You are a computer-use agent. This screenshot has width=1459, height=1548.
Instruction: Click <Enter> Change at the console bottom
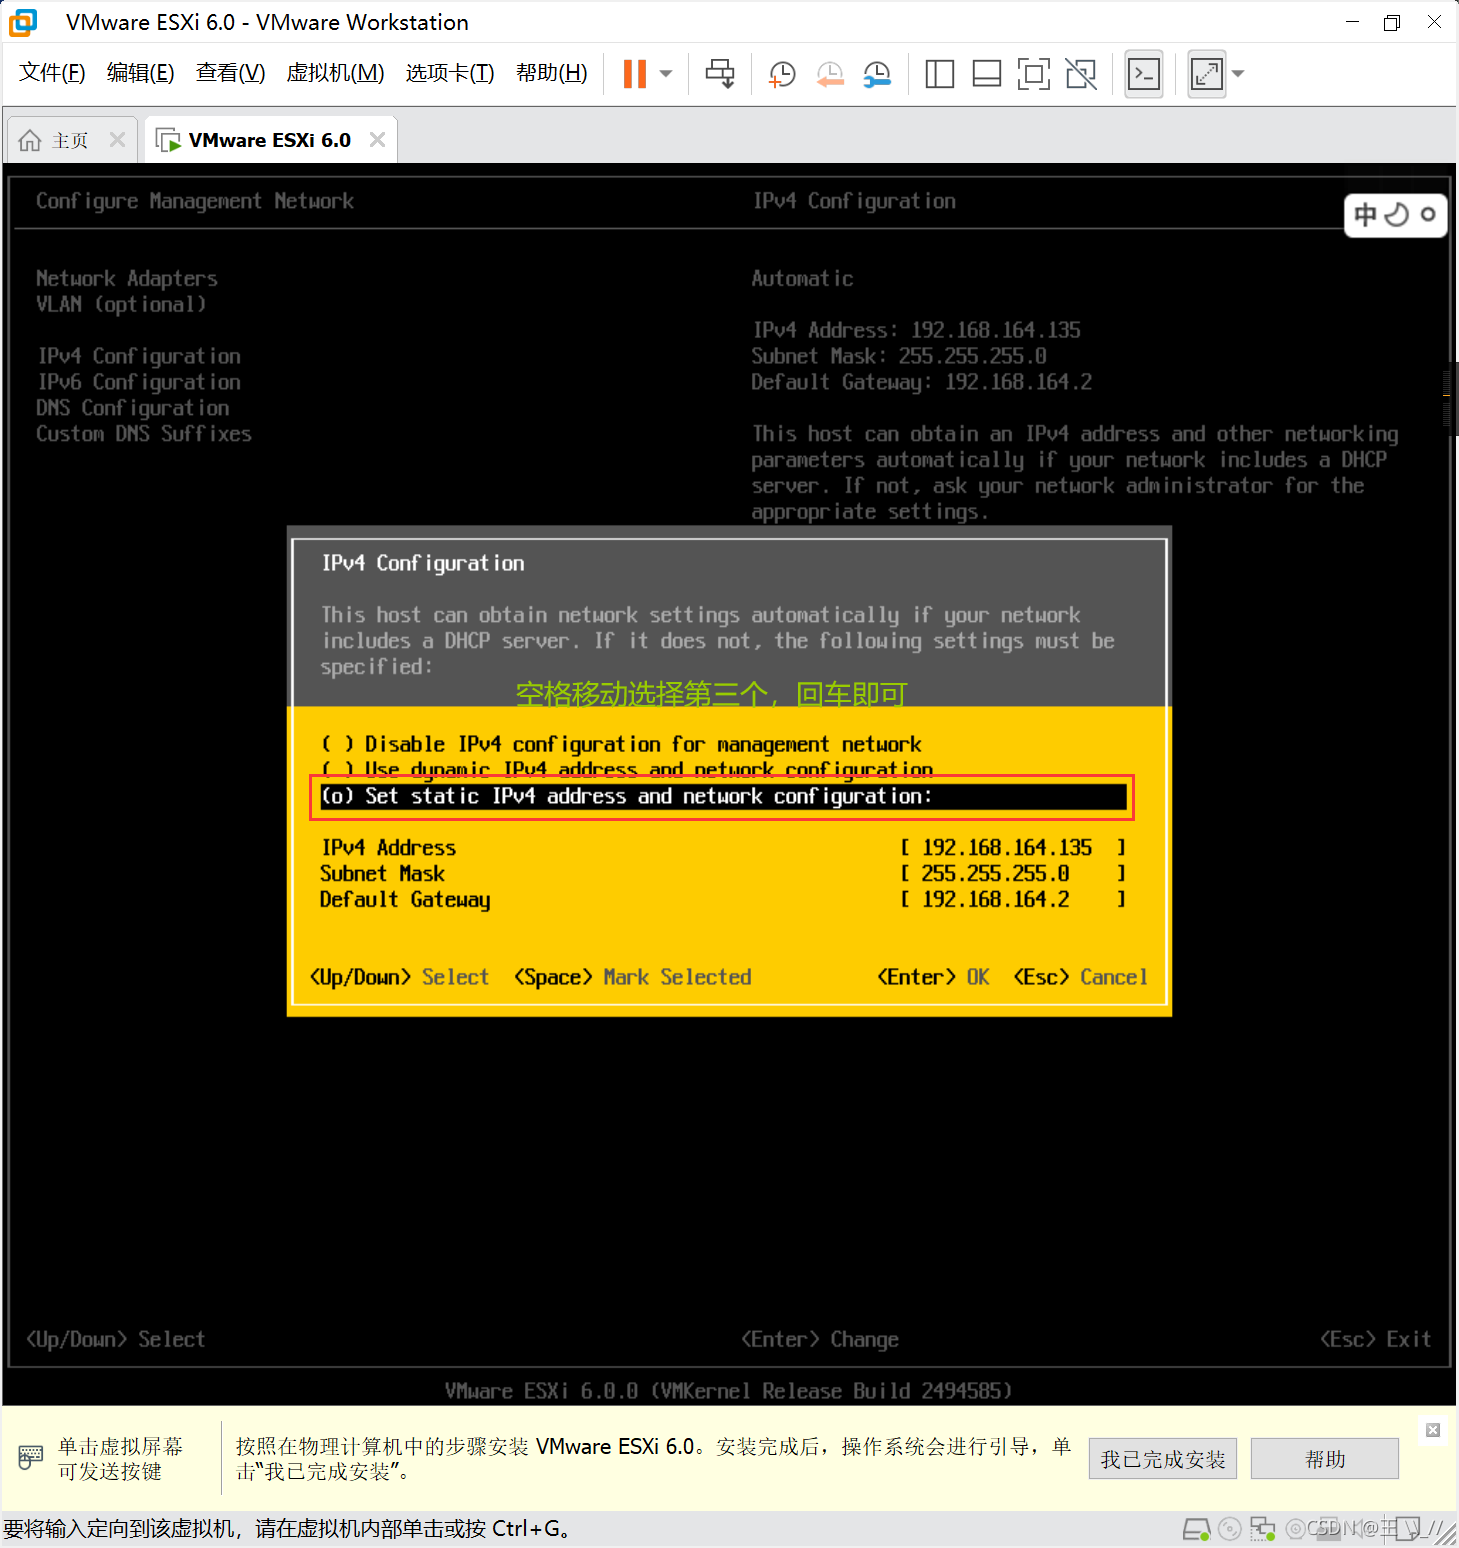(x=820, y=1340)
